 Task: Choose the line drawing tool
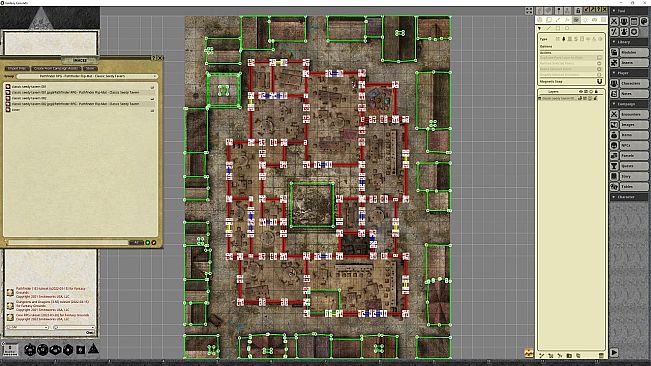click(548, 28)
